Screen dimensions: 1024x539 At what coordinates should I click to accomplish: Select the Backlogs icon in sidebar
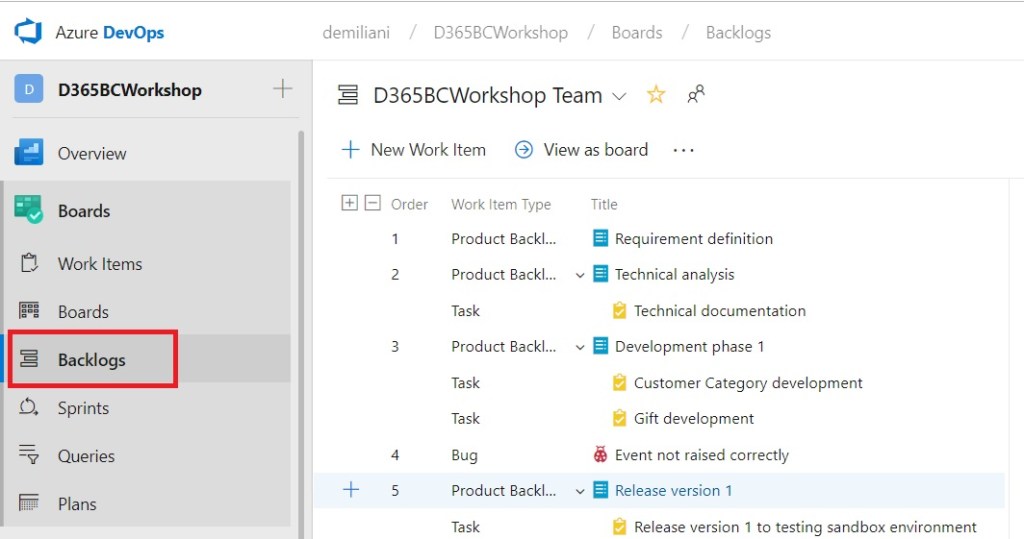29,359
